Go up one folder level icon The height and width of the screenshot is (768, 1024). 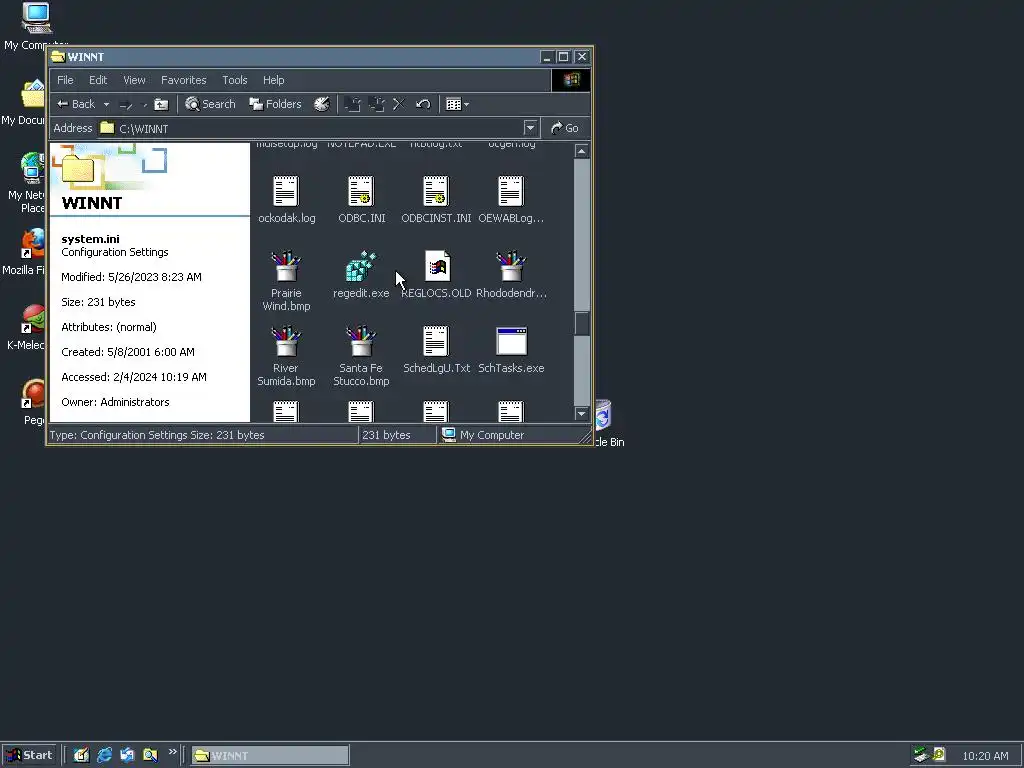point(161,104)
